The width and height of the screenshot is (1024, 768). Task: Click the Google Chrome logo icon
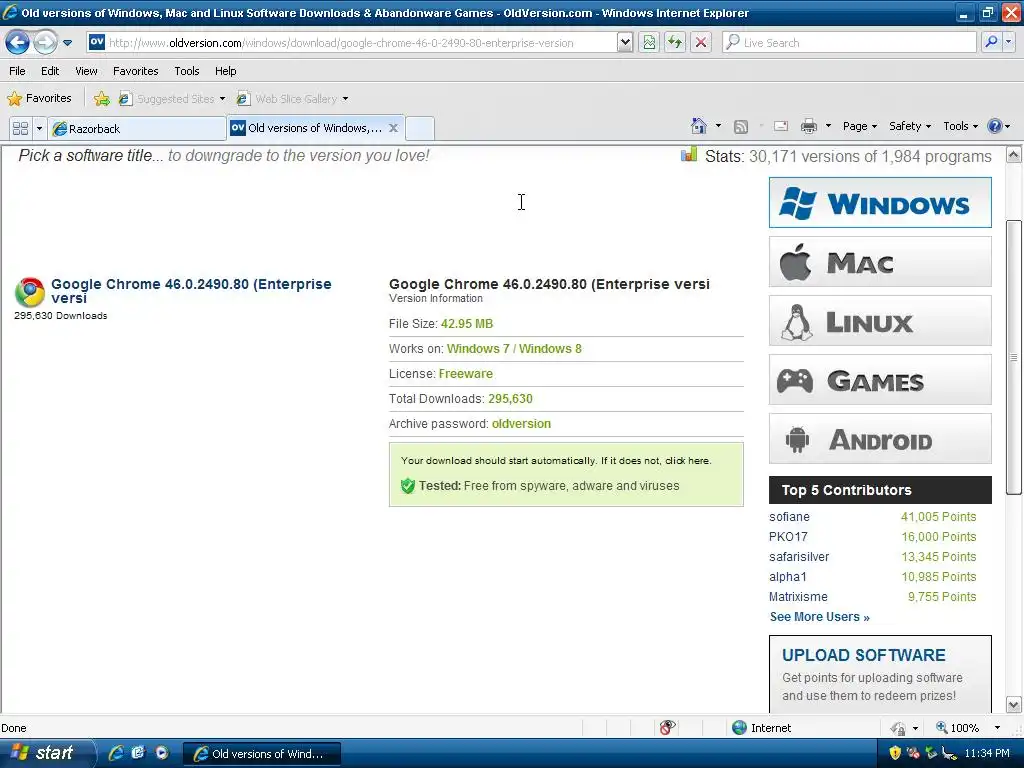point(29,292)
